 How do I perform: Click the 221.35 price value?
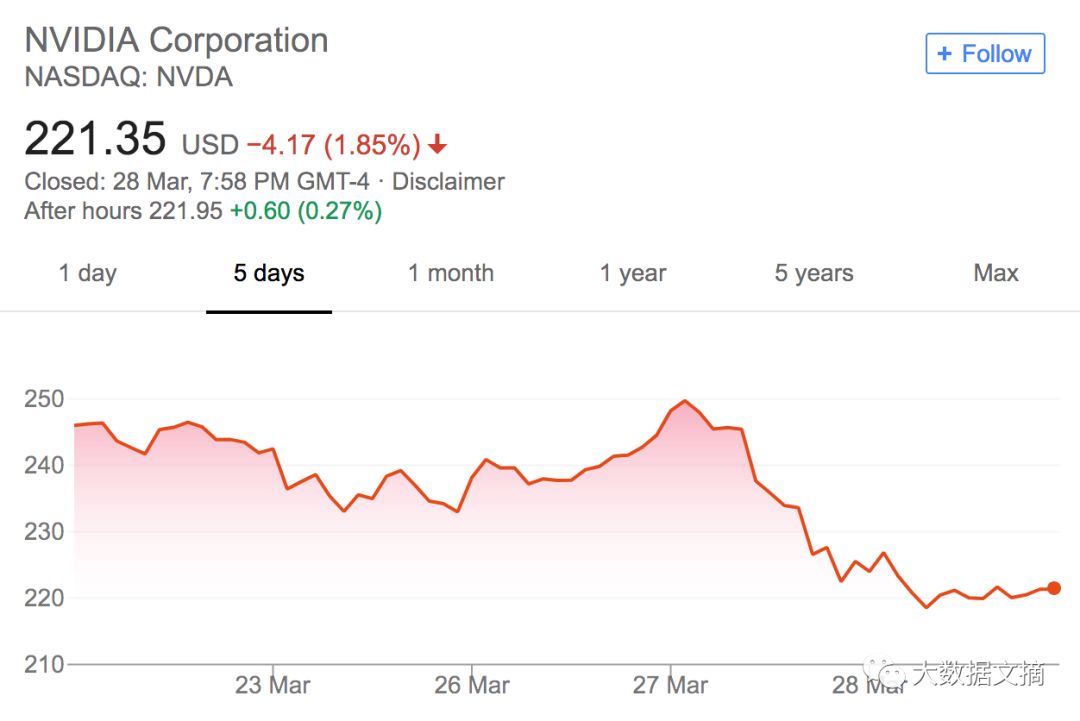tap(95, 139)
